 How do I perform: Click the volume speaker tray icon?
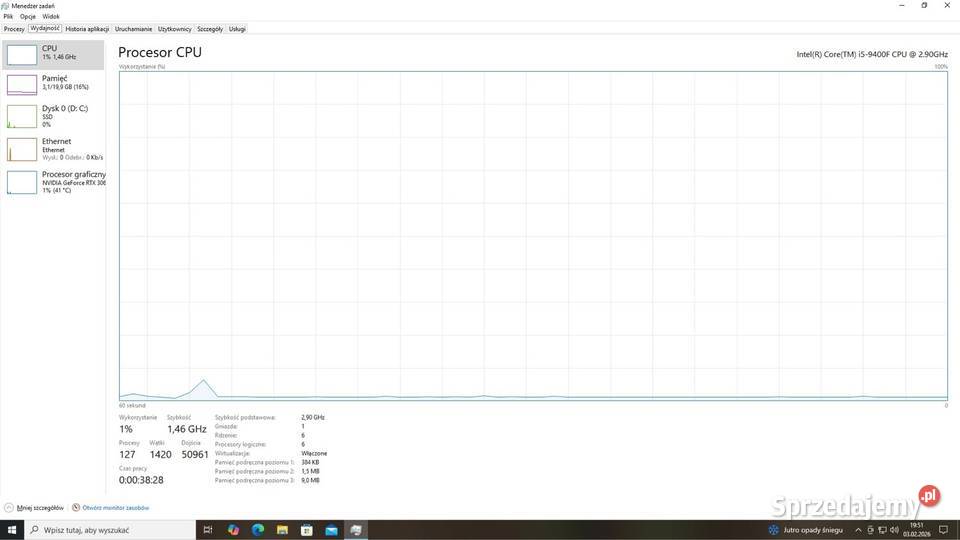894,530
